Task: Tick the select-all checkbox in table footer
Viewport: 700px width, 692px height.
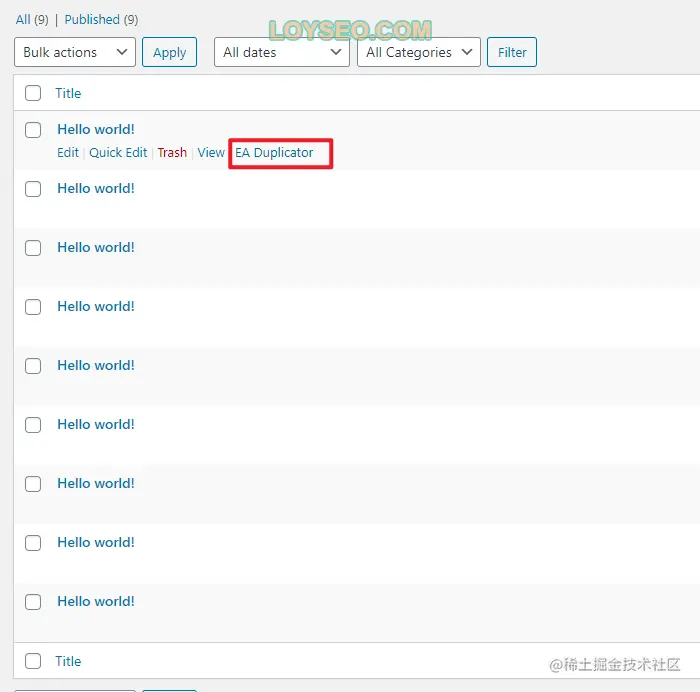Action: tap(33, 661)
